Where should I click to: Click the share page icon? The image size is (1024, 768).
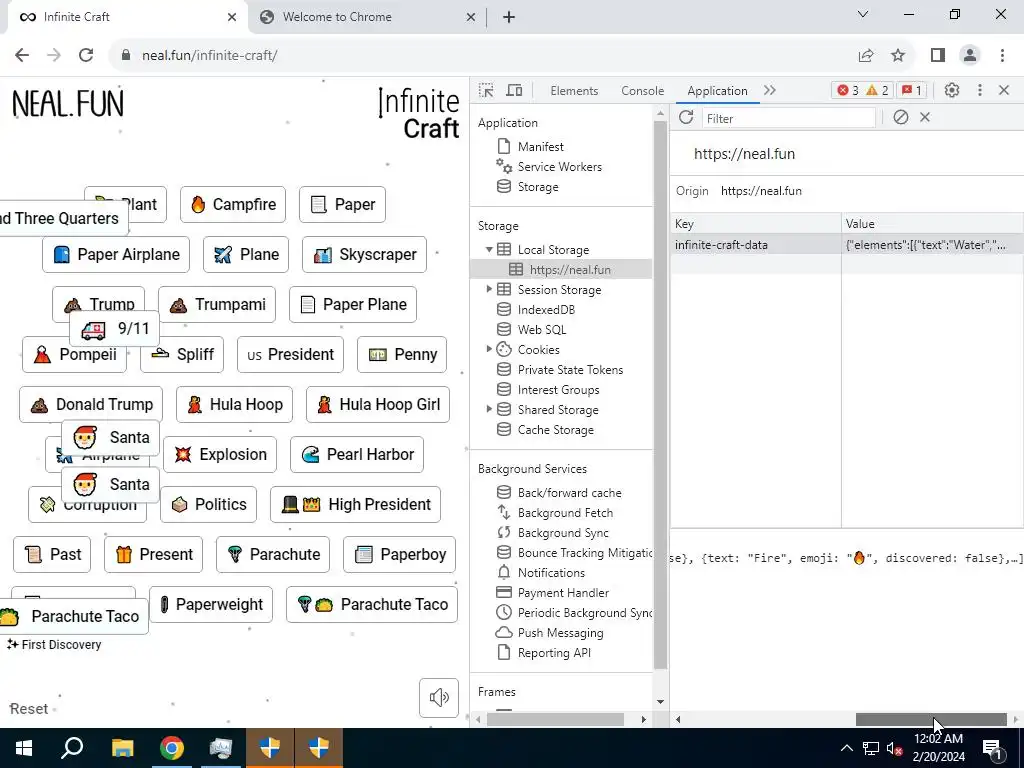(x=866, y=55)
